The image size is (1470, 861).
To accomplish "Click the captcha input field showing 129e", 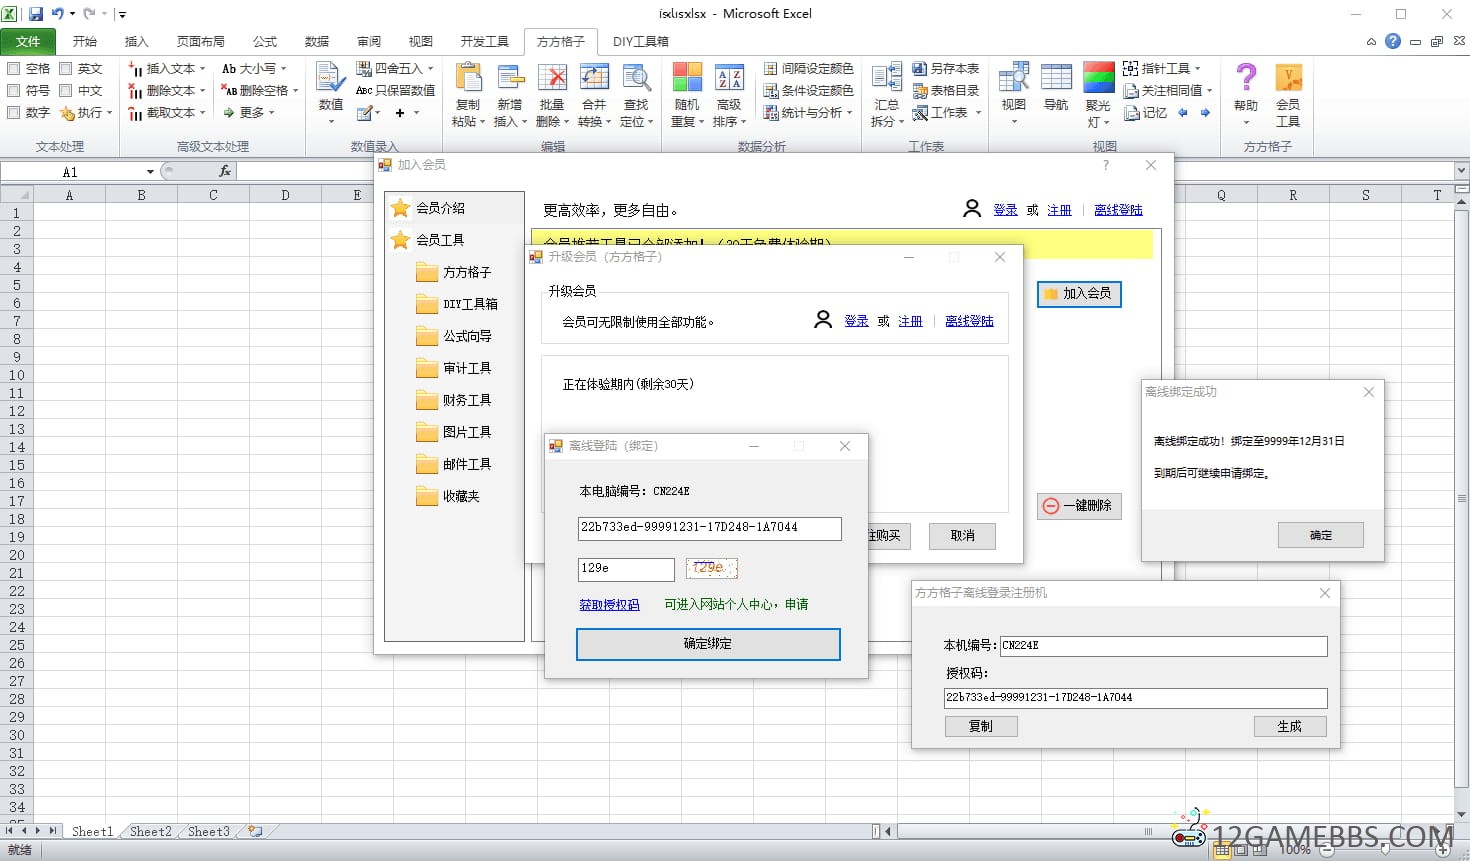I will (x=626, y=569).
